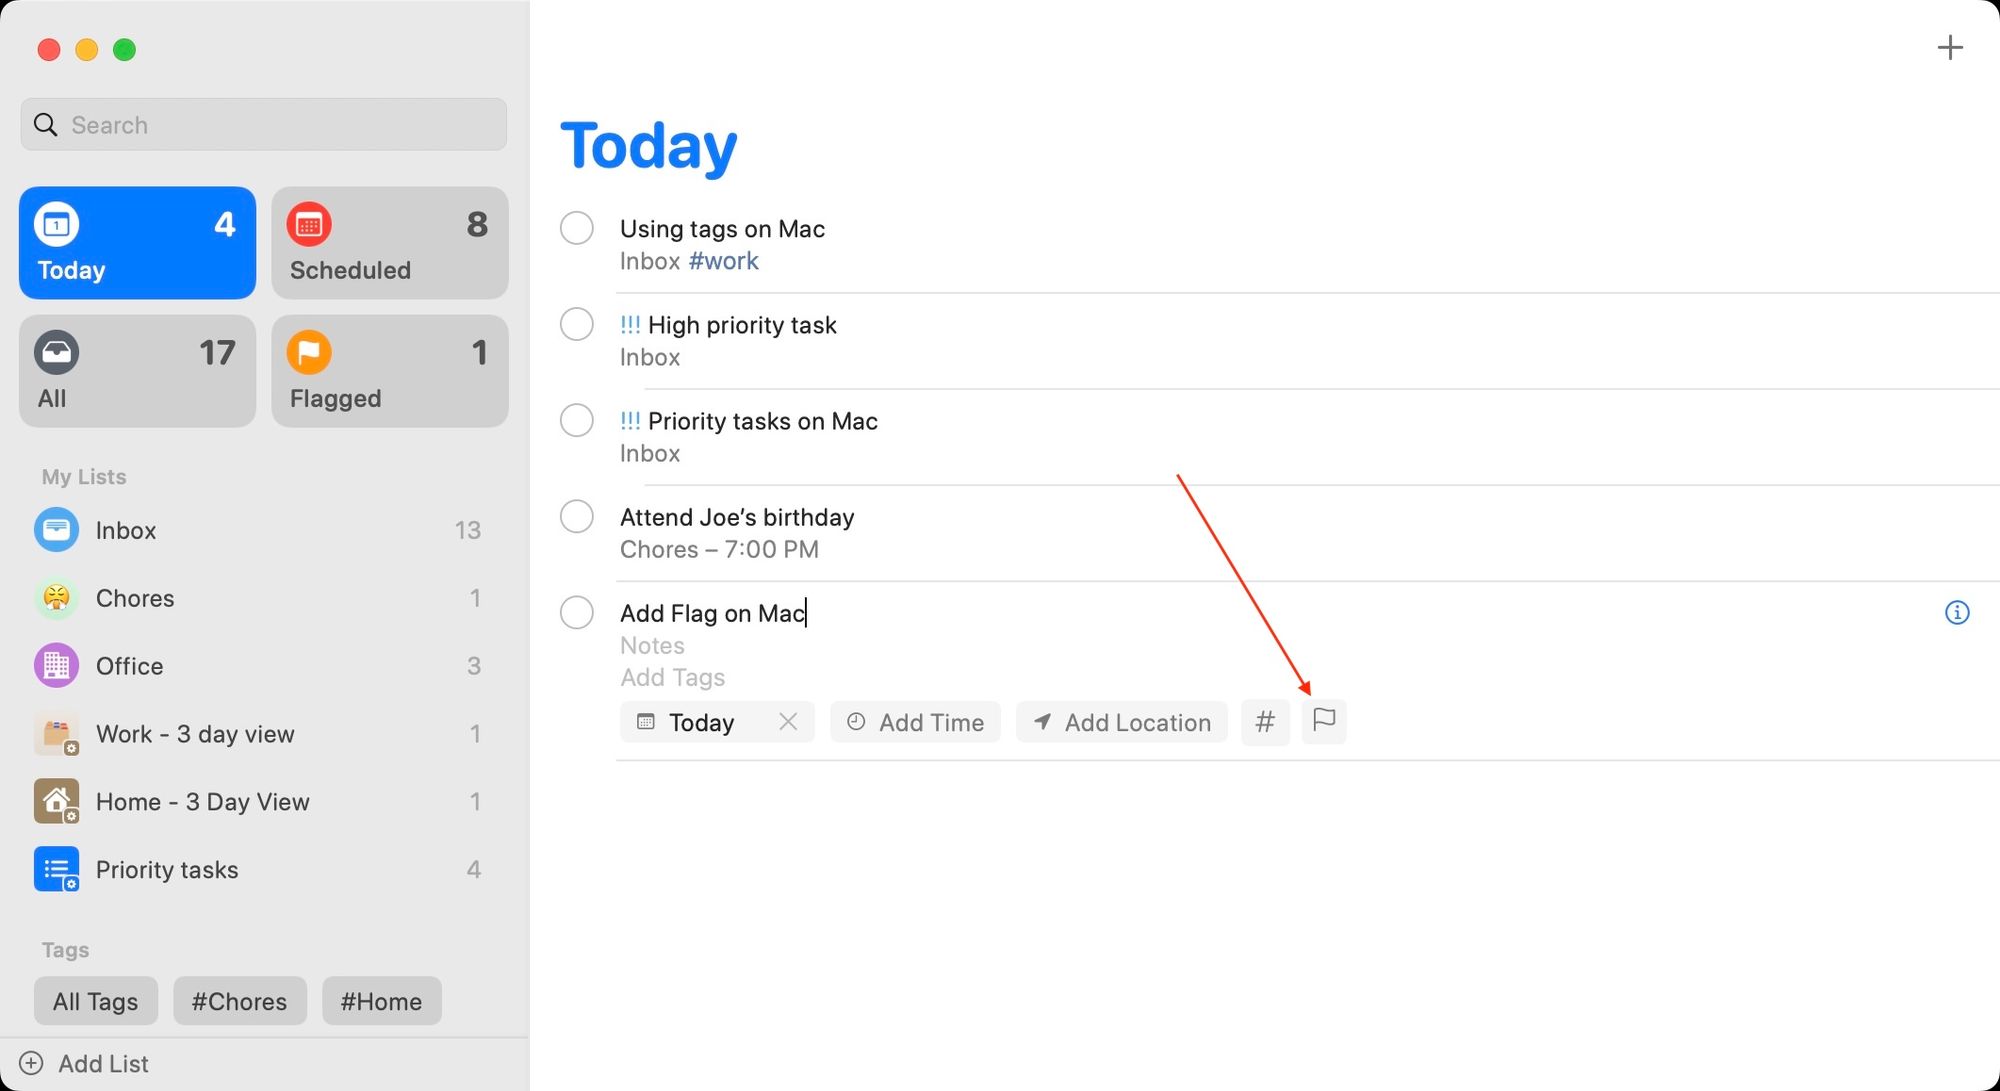Viewport: 2000px width, 1091px height.
Task: Open the All reminders list
Action: (x=137, y=371)
